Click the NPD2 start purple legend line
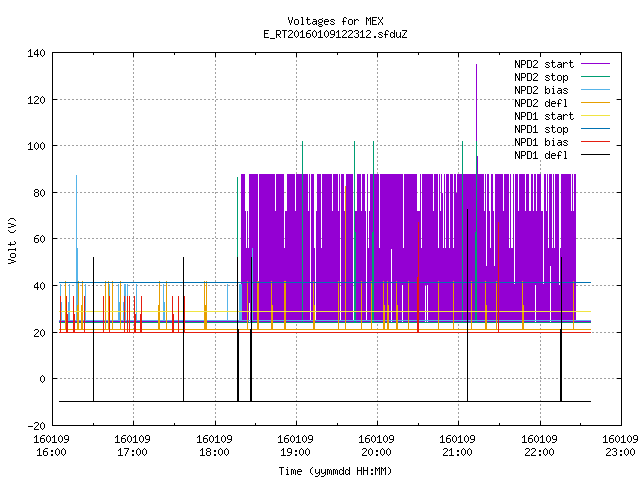The height and width of the screenshot is (480, 640). coord(595,64)
